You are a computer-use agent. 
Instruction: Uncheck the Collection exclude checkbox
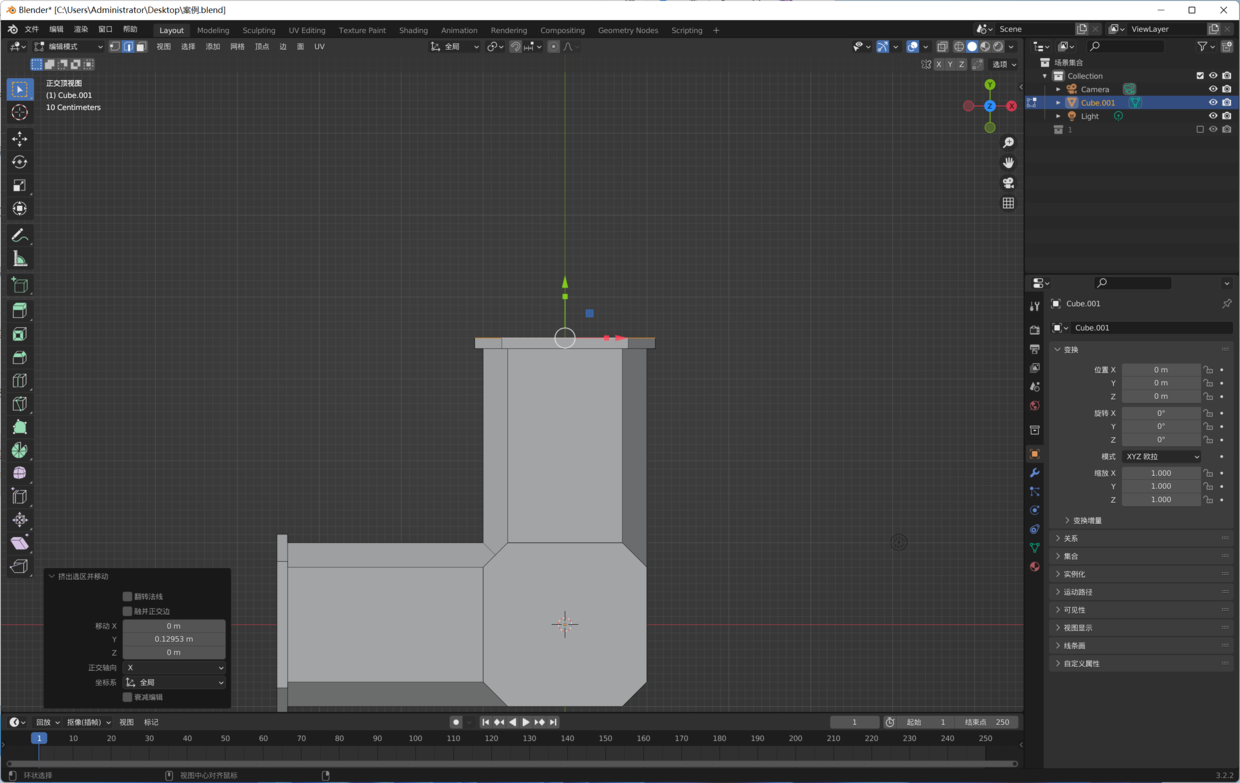1200,76
